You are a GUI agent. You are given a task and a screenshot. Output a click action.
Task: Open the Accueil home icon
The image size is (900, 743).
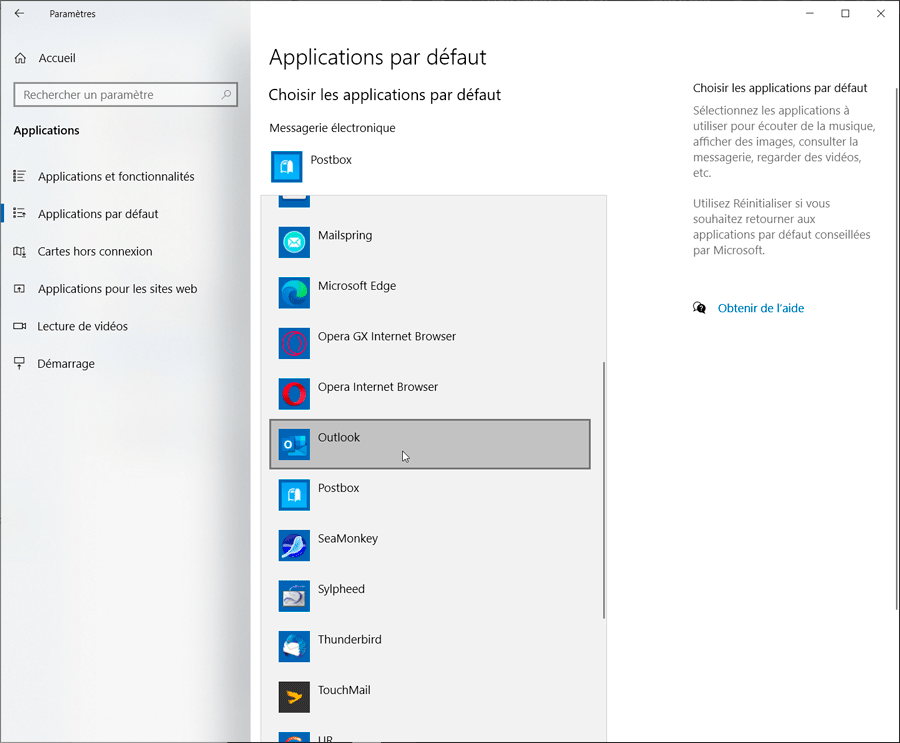click(x=20, y=58)
